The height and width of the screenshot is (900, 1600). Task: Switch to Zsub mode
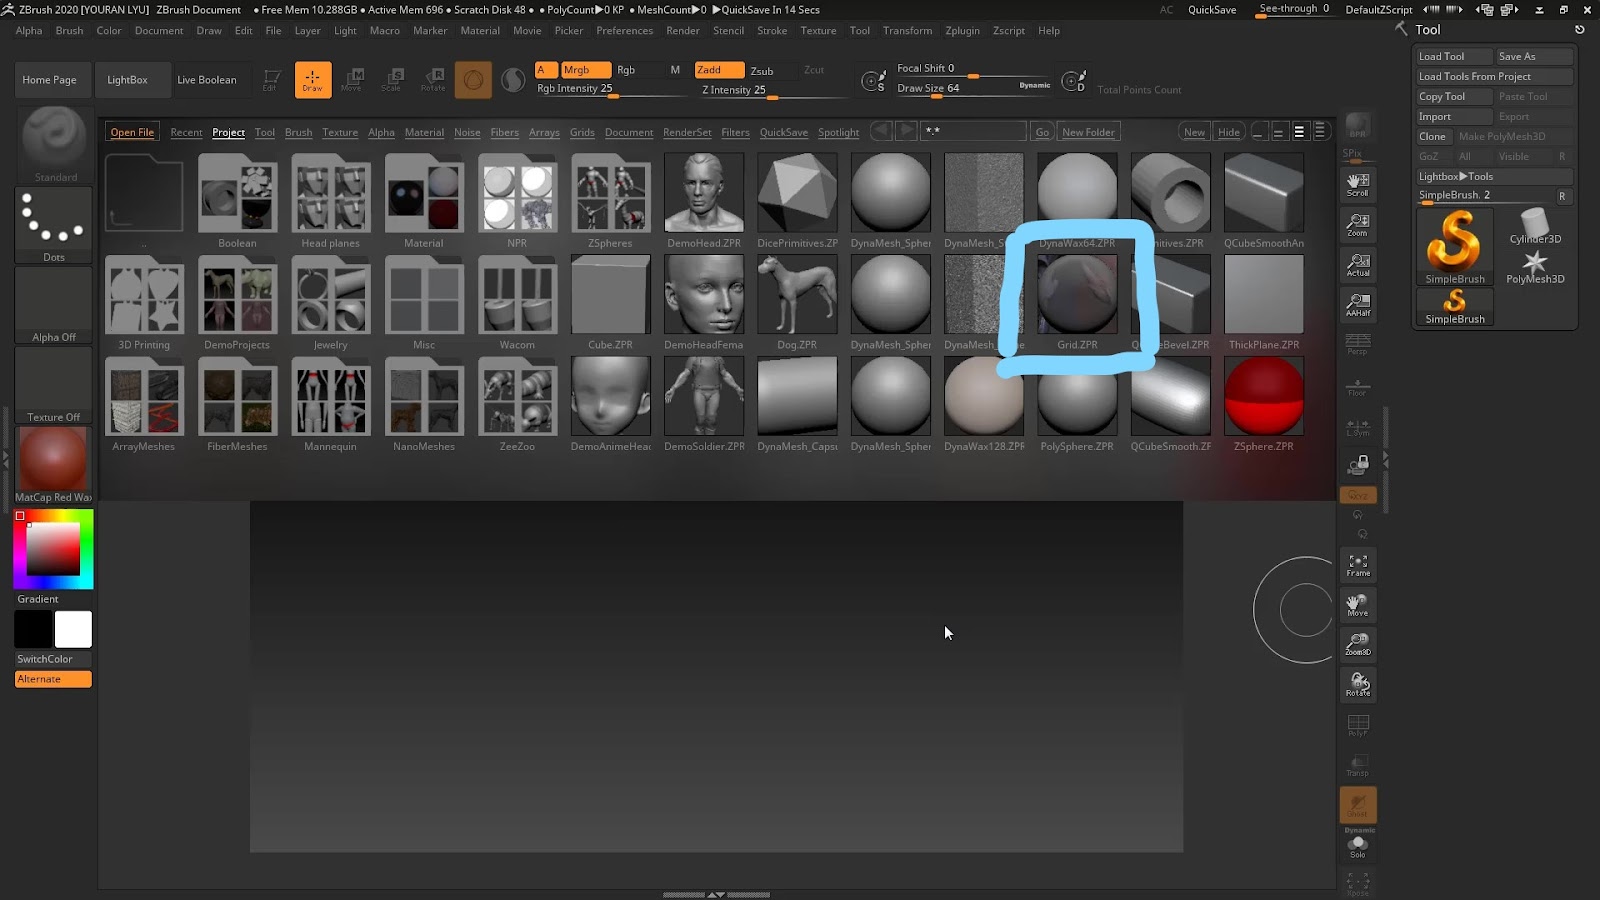[762, 71]
